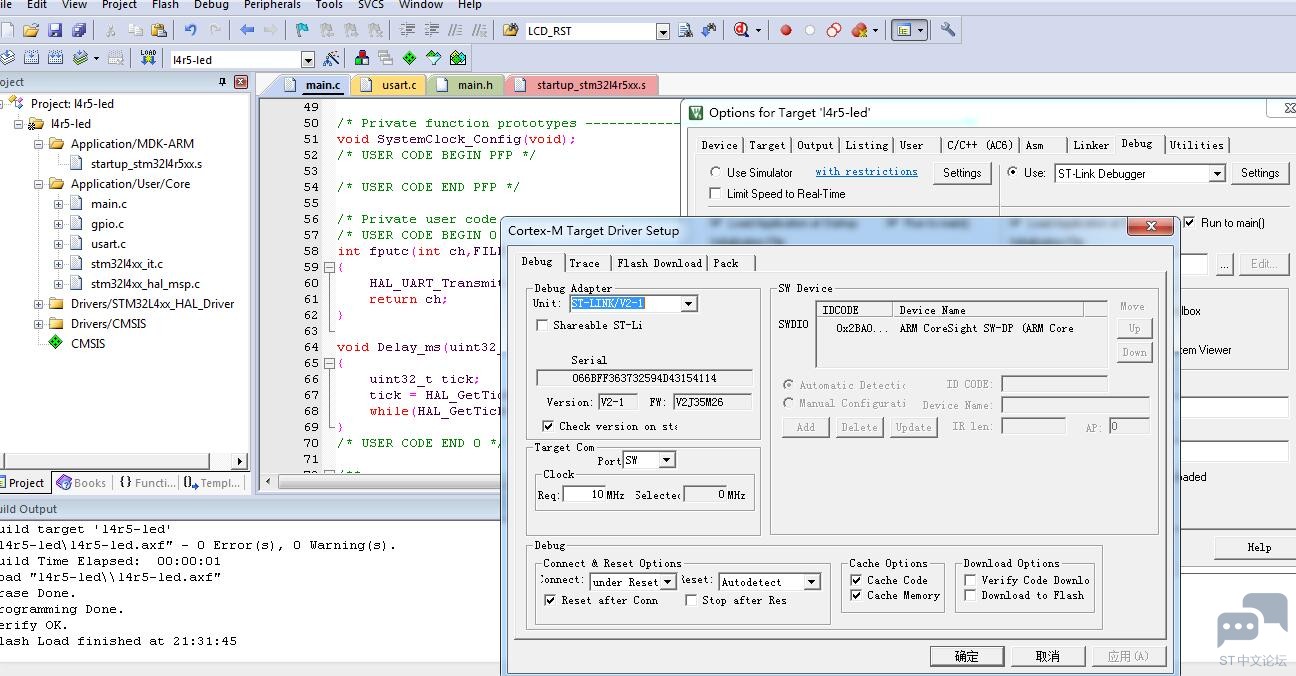Open the Flash menu
Viewport: 1296px width, 676px height.
[165, 5]
